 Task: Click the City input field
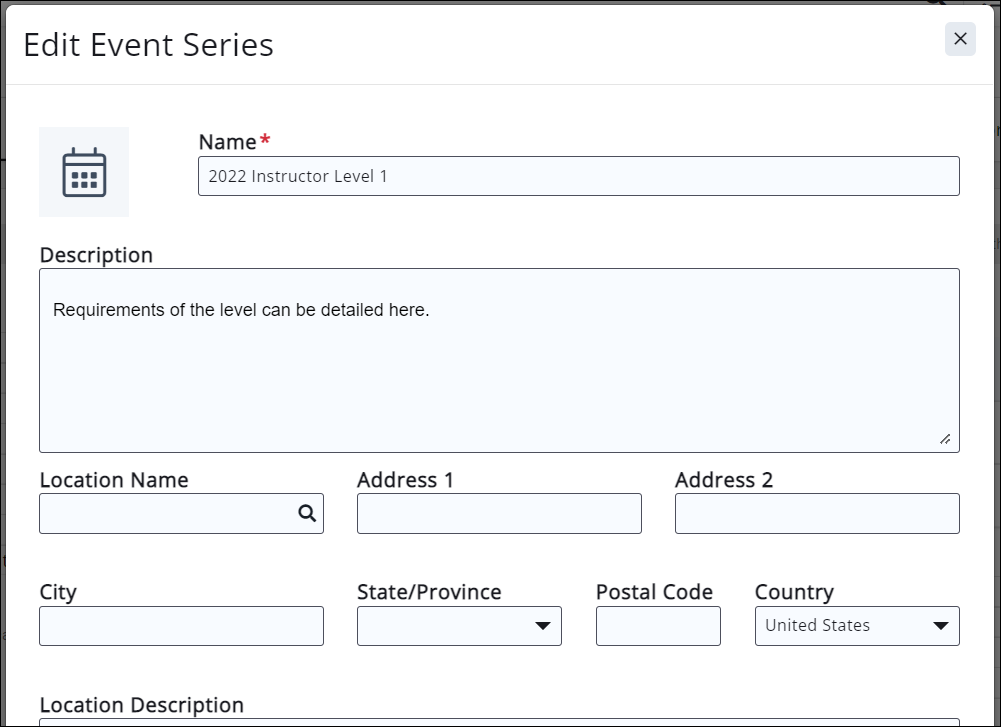click(x=181, y=626)
